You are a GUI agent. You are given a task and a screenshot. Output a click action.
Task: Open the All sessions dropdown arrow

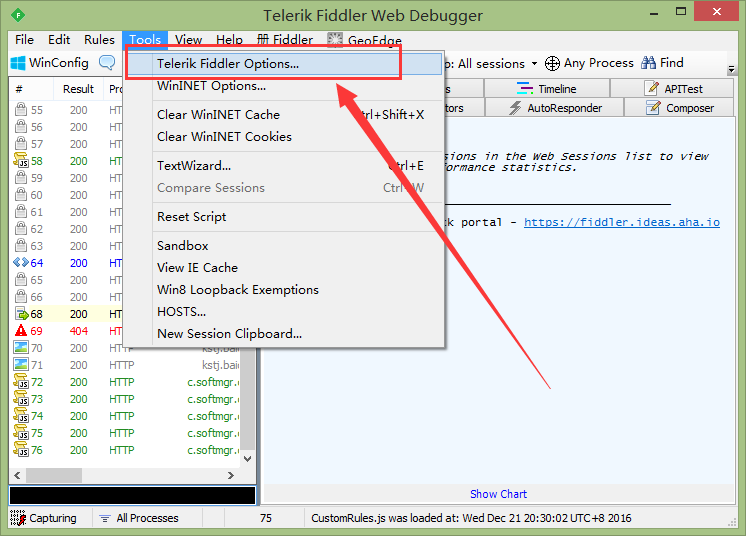pos(534,64)
